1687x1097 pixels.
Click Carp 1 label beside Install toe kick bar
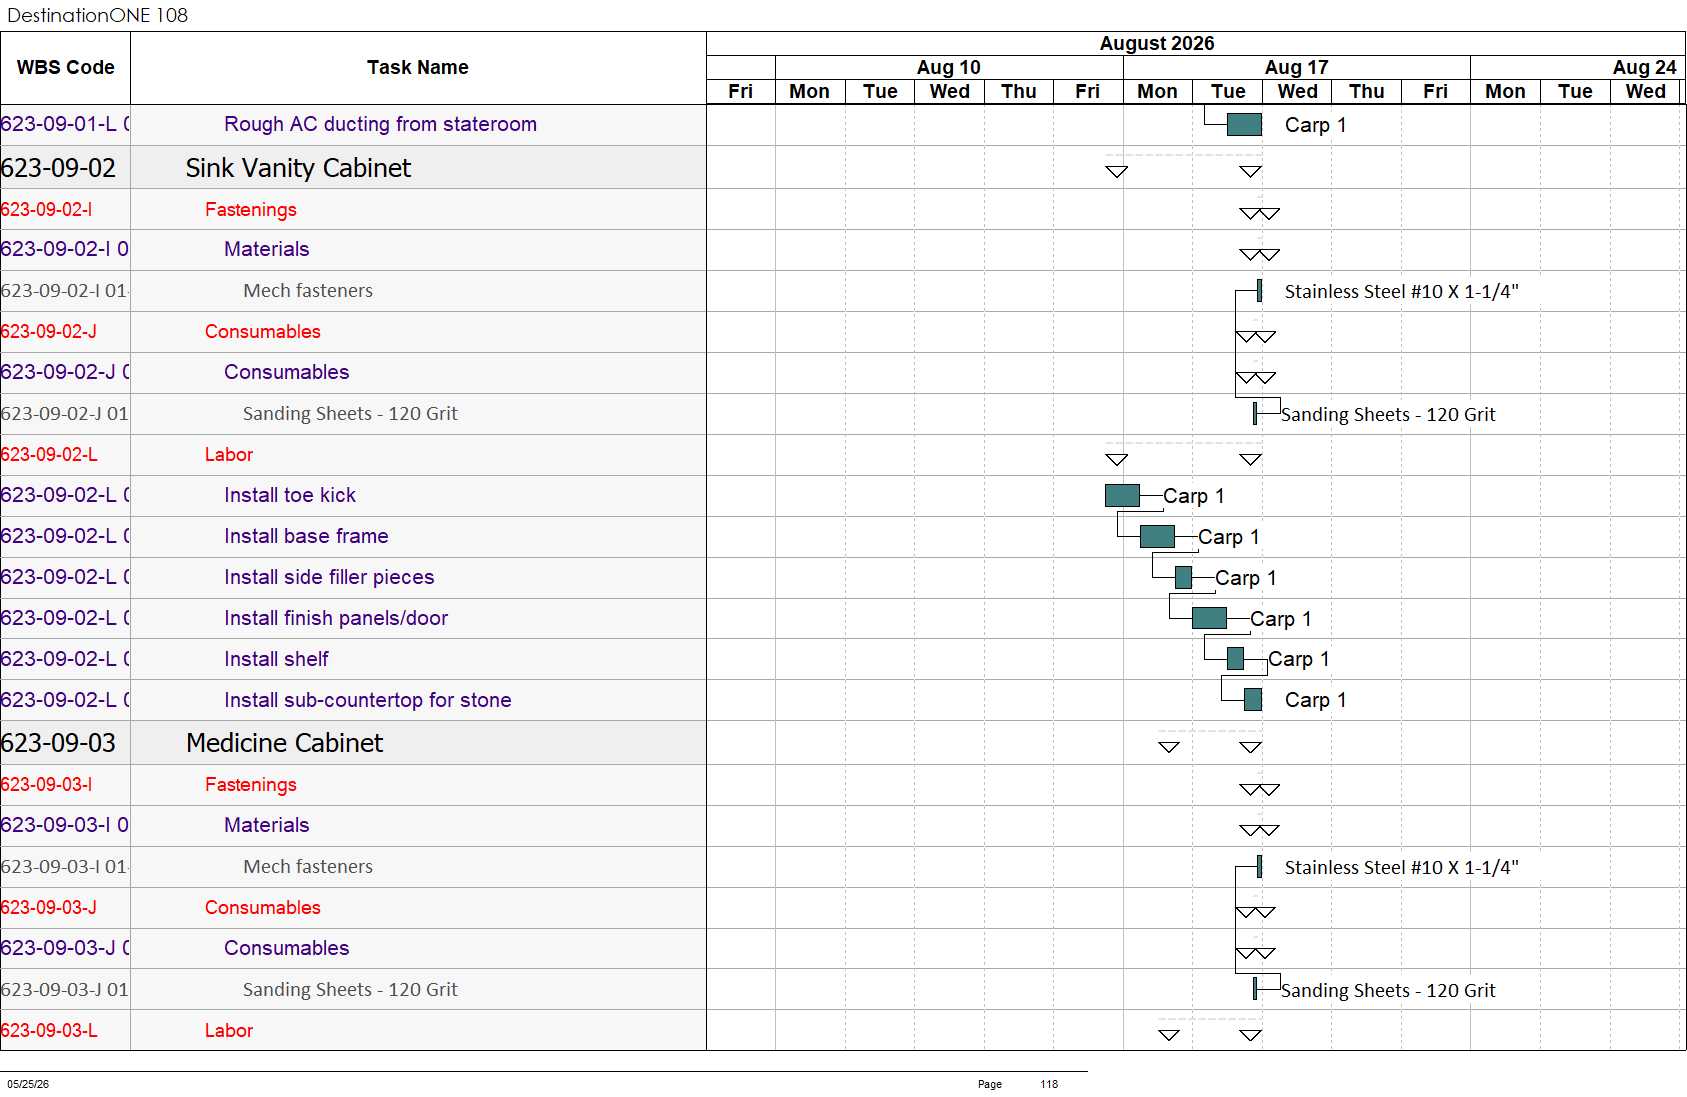[x=1194, y=496]
